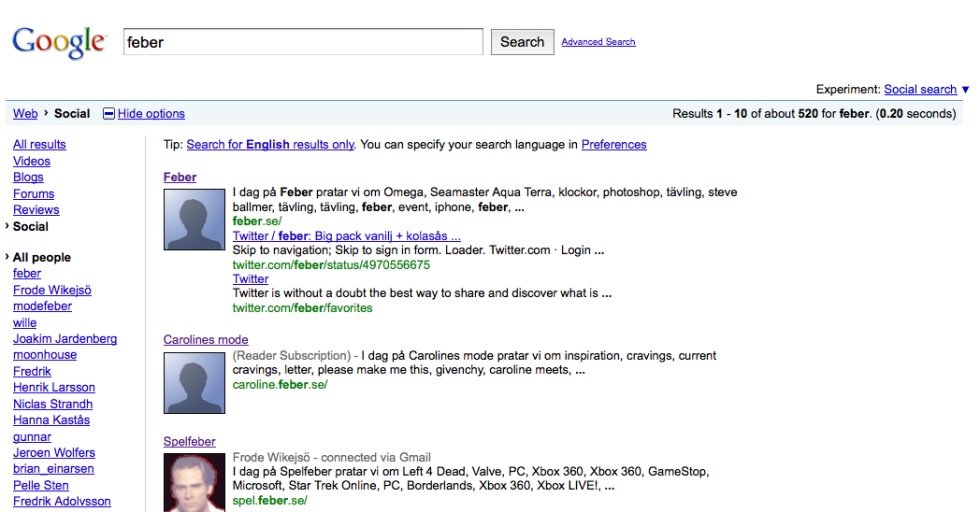This screenshot has height=512, width=980.
Task: Switch to All results filter
Action: 39,145
